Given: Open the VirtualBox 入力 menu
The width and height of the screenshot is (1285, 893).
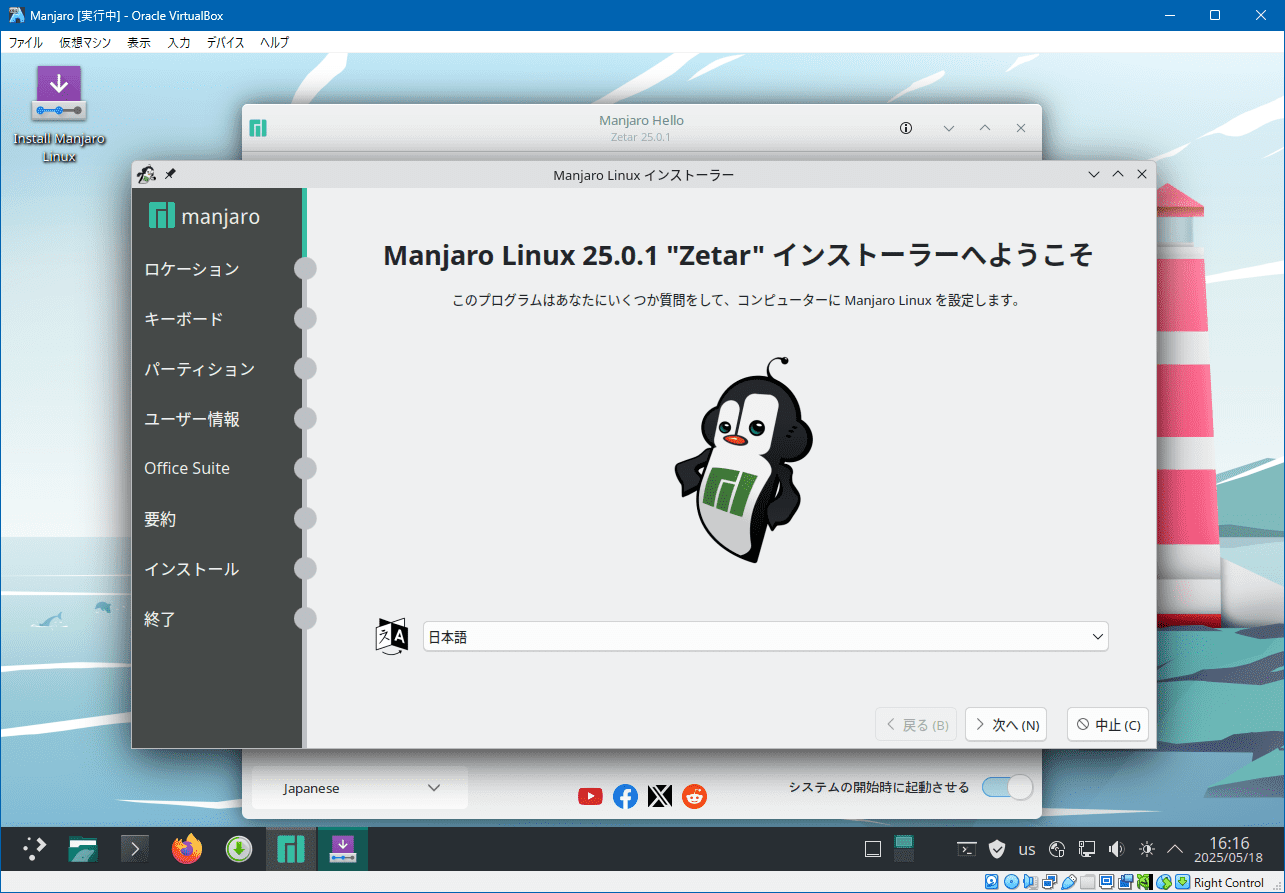Looking at the screenshot, I should pyautogui.click(x=179, y=43).
